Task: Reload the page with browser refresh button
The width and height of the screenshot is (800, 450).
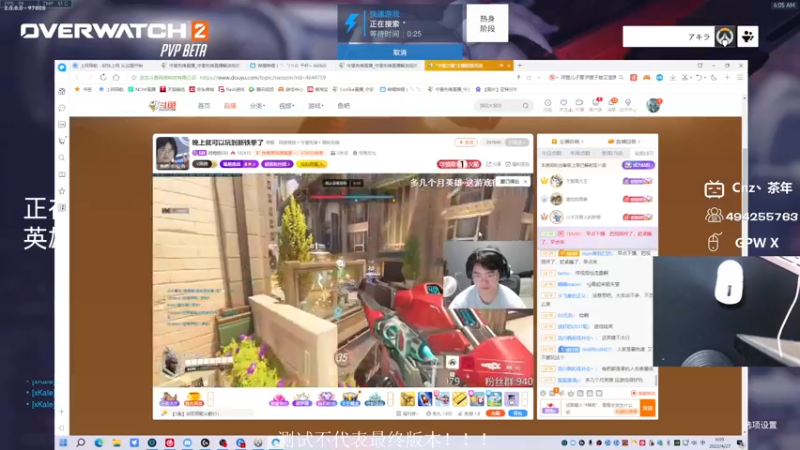Action: click(x=103, y=78)
